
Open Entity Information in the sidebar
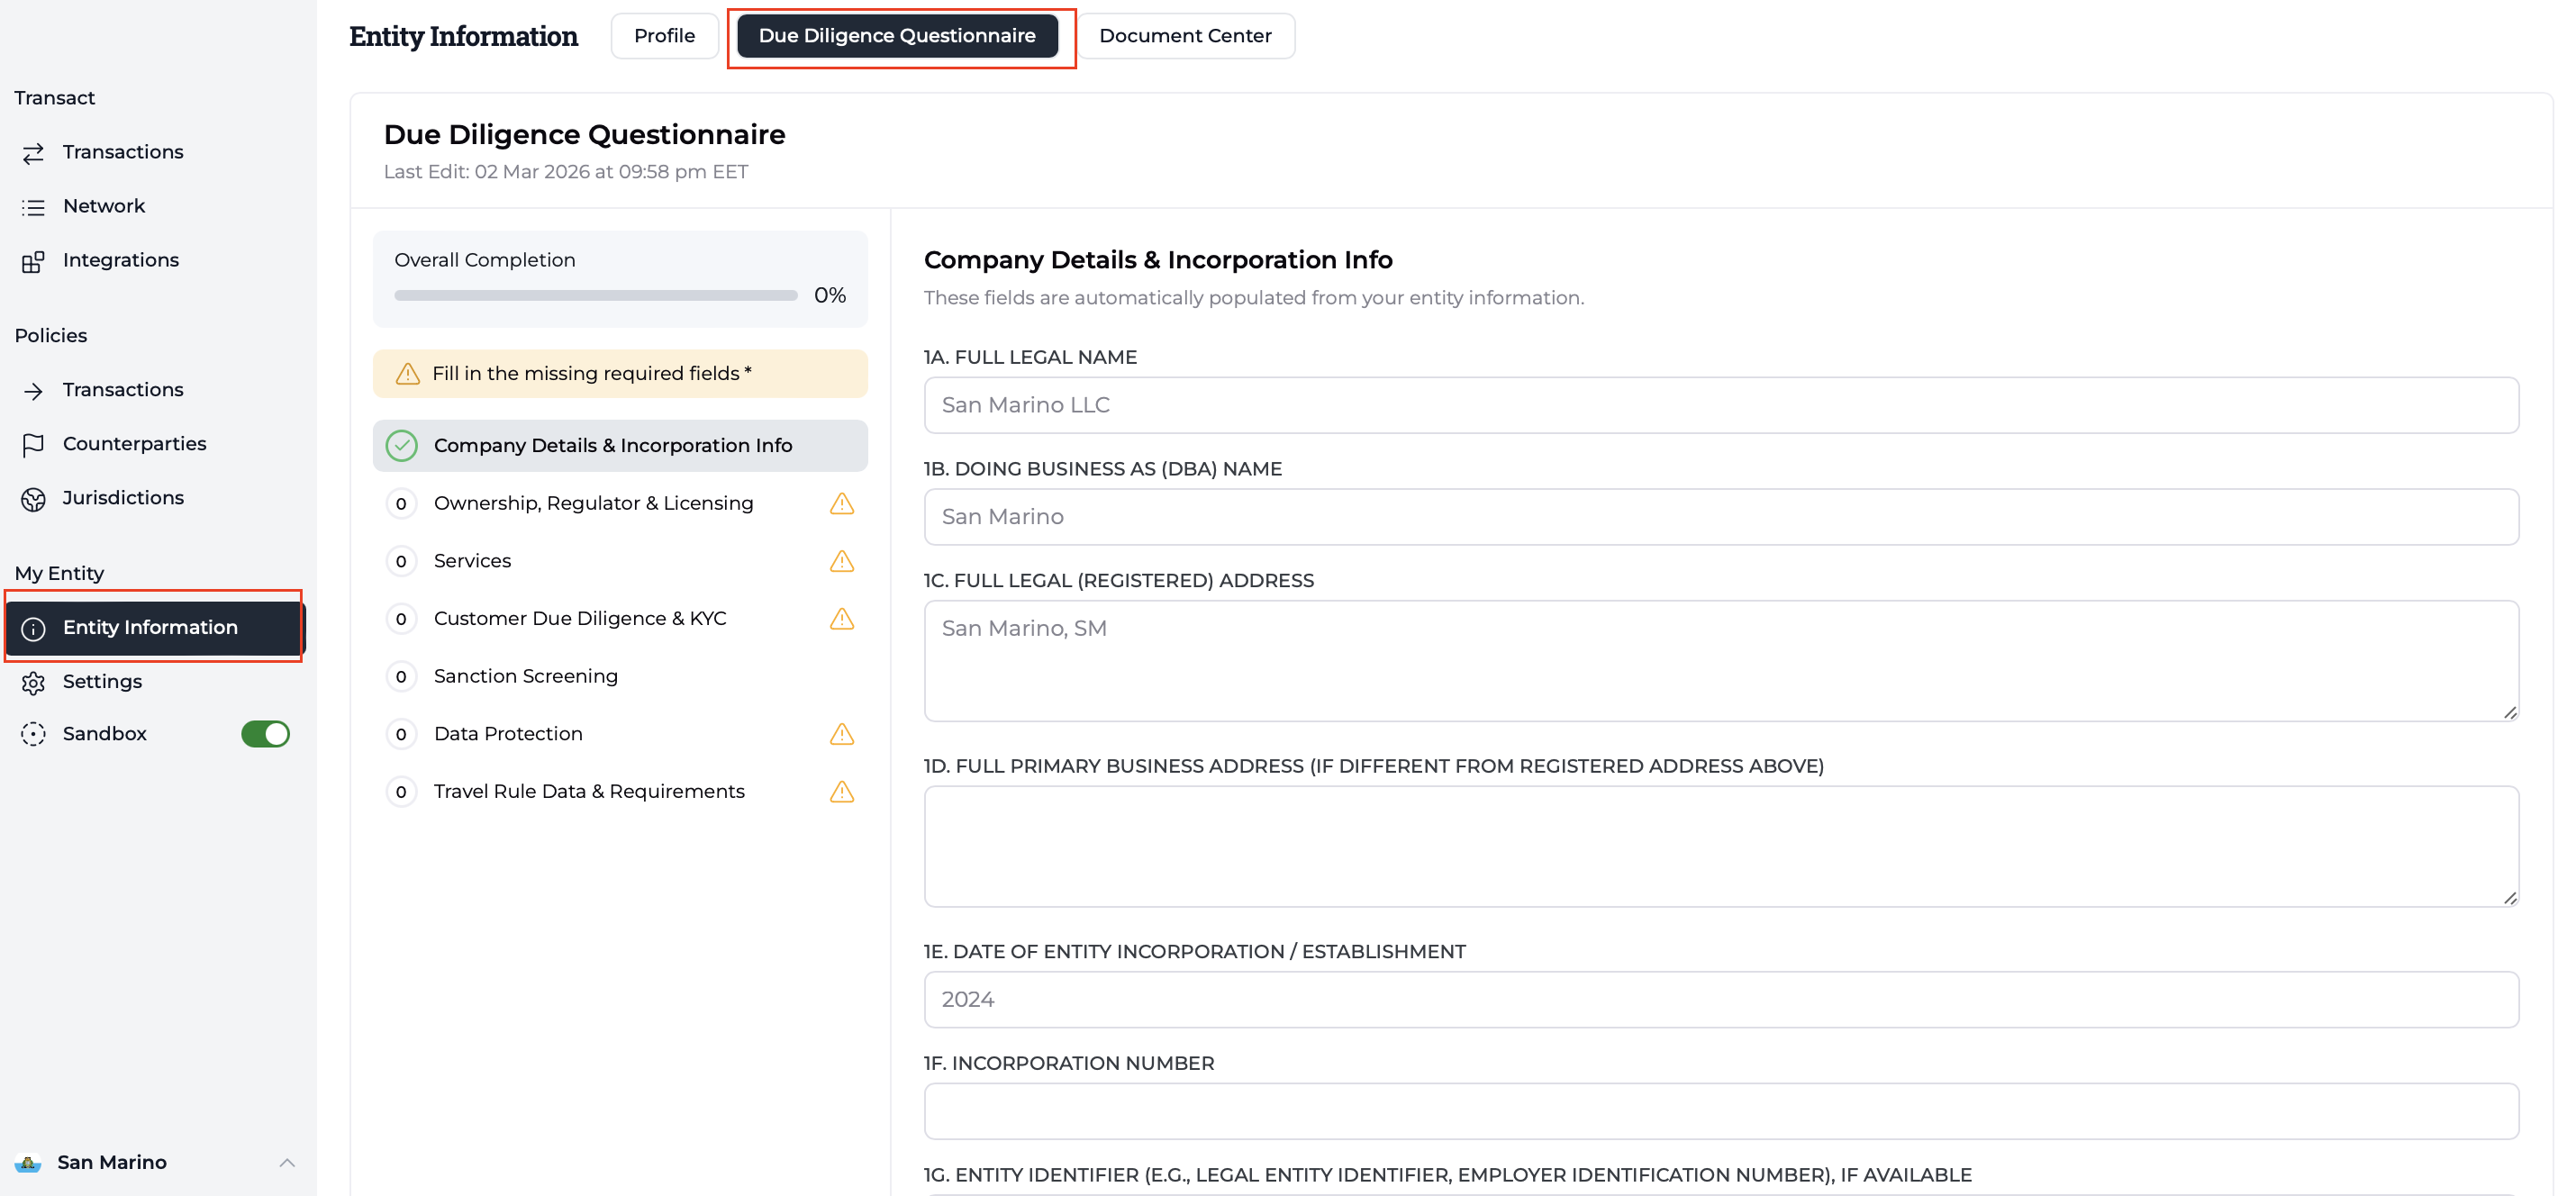pyautogui.click(x=154, y=628)
